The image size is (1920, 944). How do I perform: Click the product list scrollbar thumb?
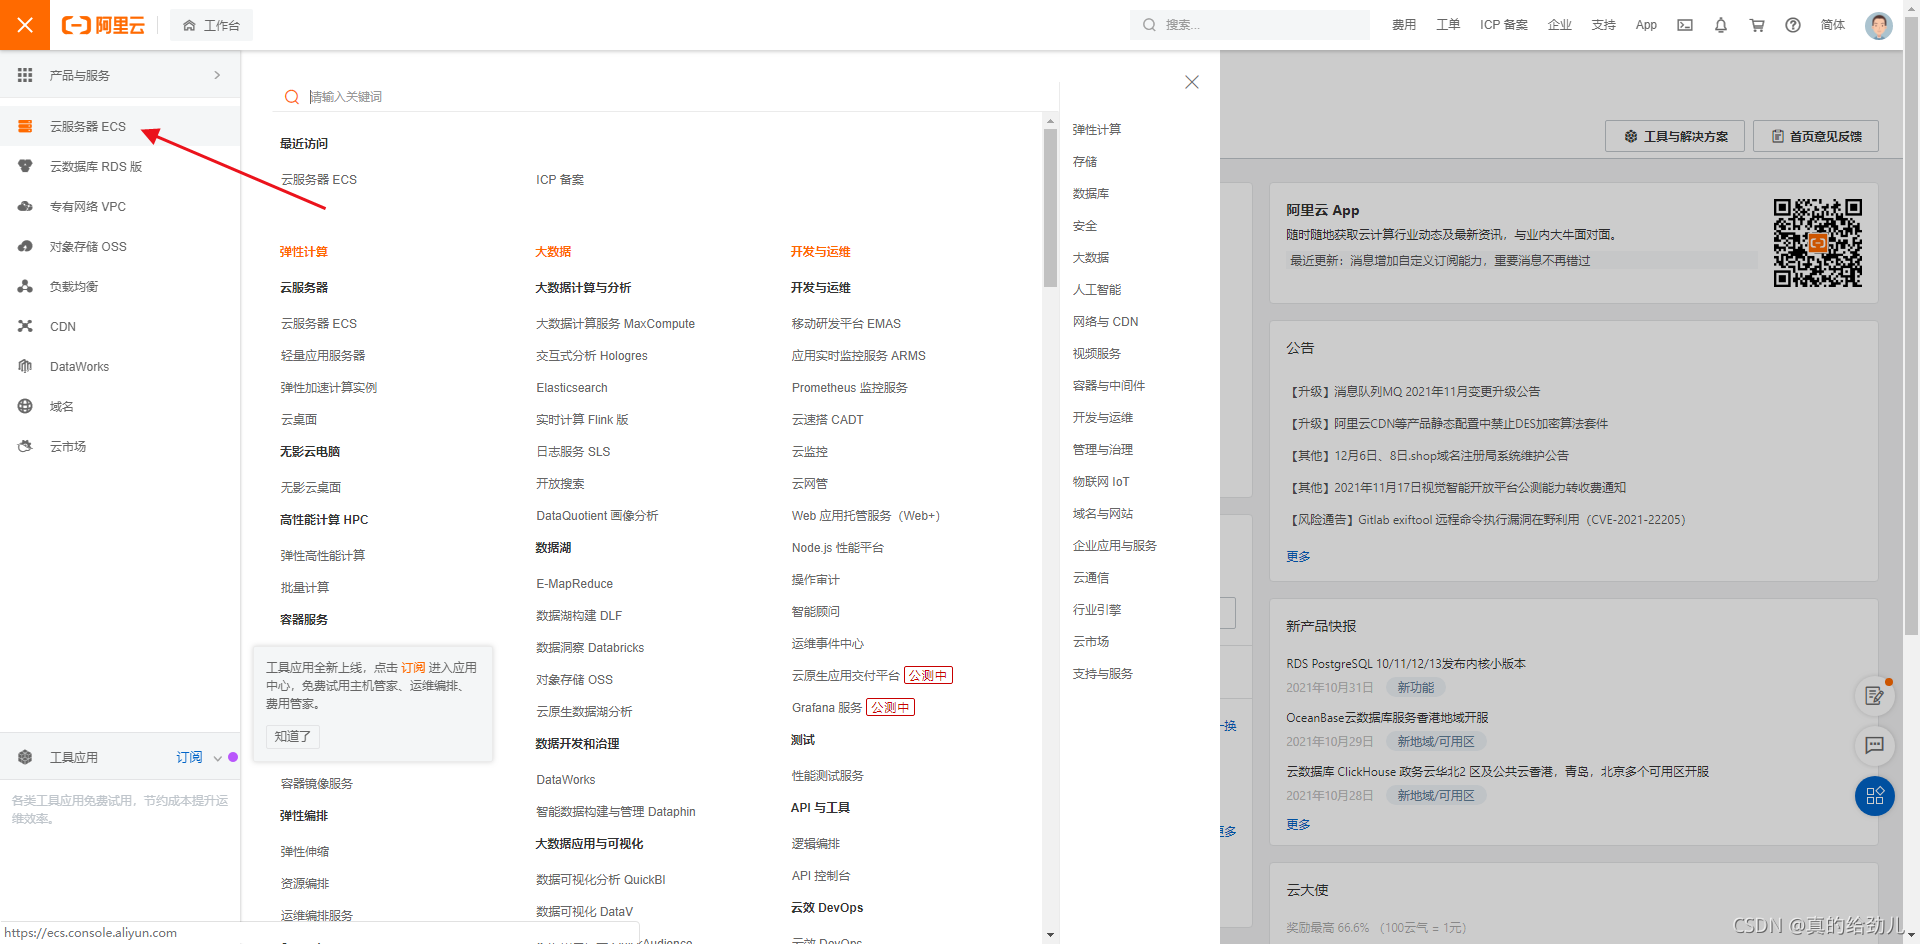click(1050, 208)
